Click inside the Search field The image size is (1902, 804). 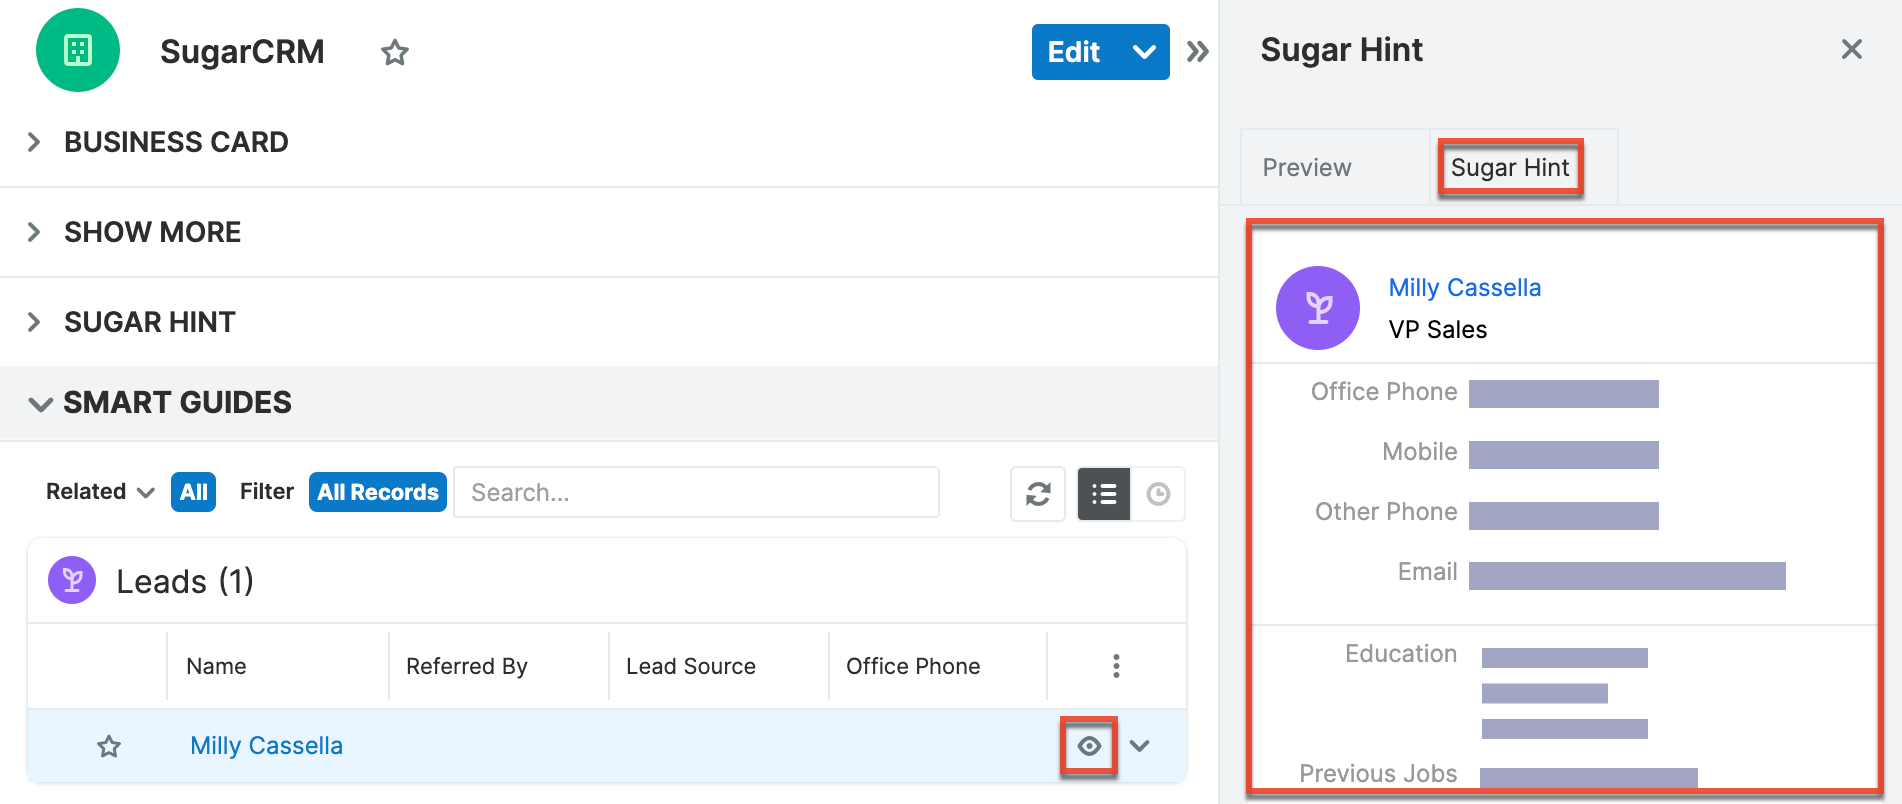(x=695, y=492)
